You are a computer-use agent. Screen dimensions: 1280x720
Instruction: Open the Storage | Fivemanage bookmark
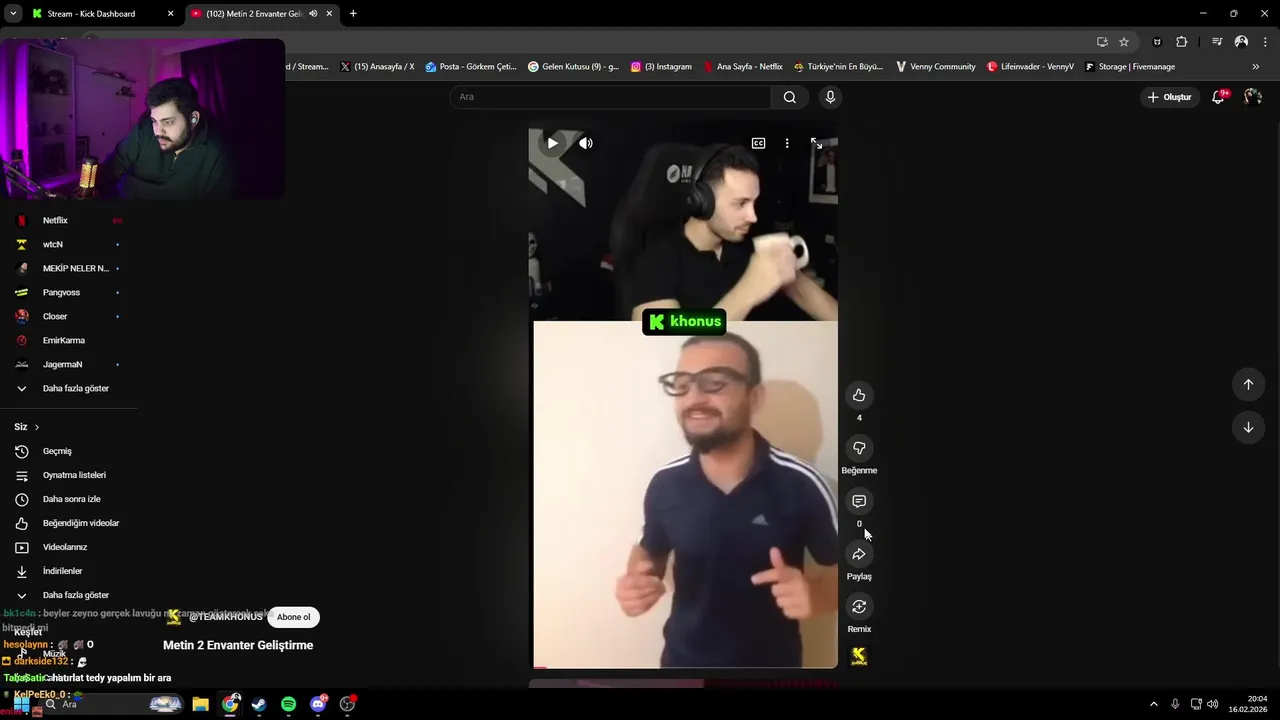tap(1130, 67)
